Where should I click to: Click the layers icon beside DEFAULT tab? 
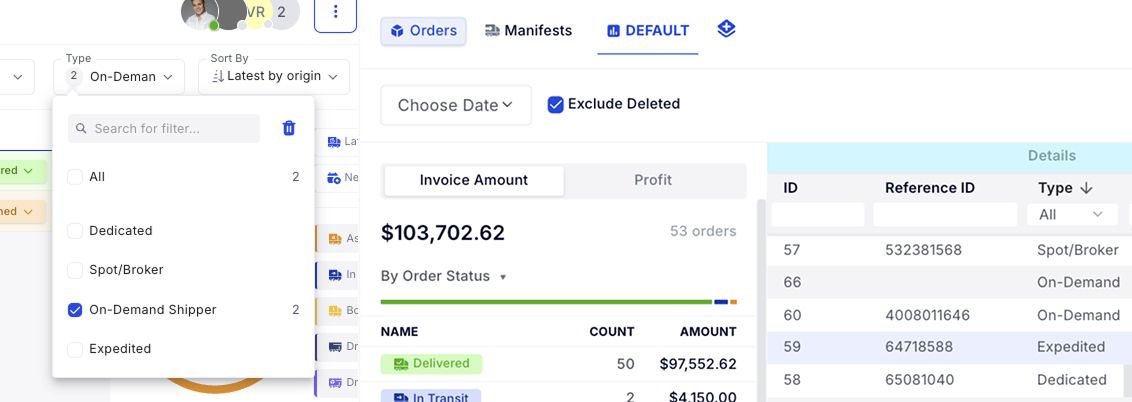(727, 30)
